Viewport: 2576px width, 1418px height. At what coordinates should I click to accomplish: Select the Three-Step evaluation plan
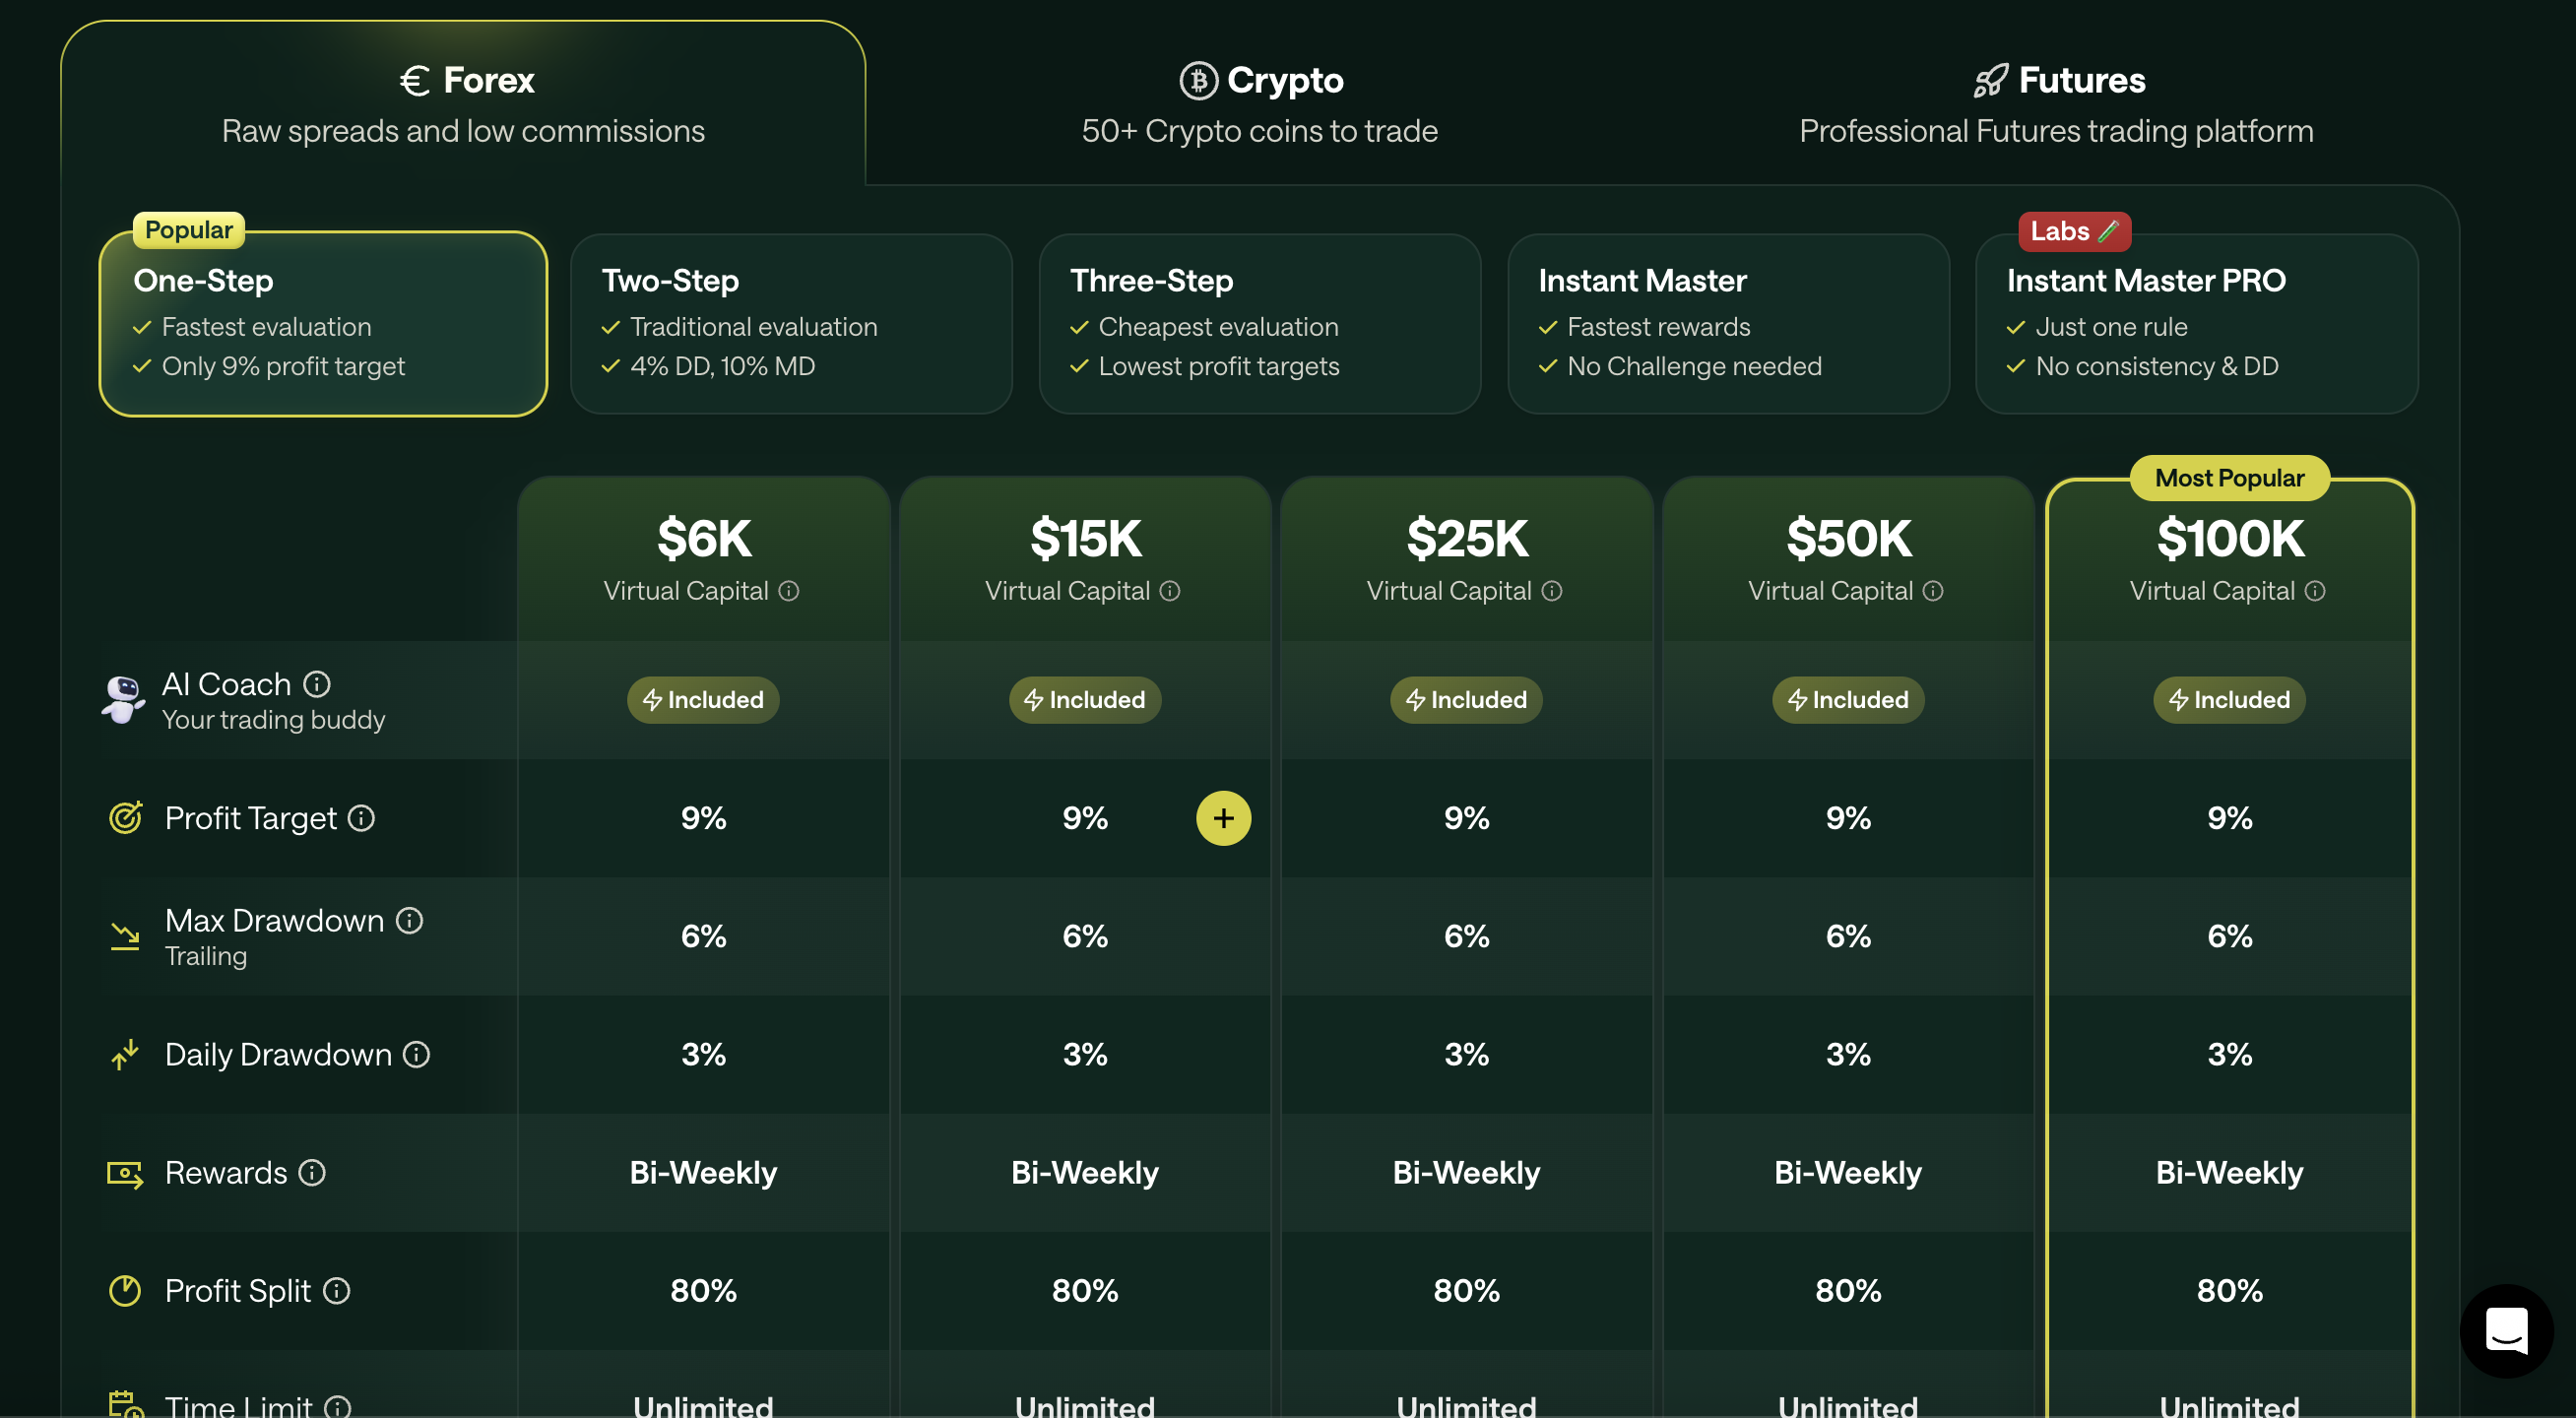click(1259, 325)
